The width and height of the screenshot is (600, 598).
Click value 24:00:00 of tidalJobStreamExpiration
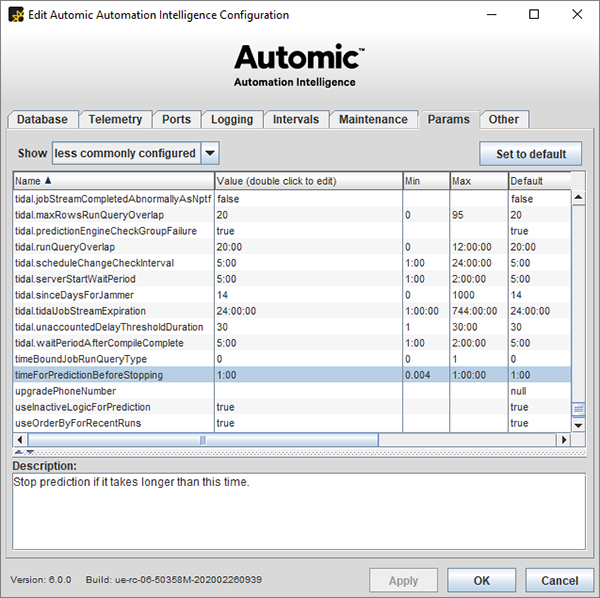(x=308, y=311)
